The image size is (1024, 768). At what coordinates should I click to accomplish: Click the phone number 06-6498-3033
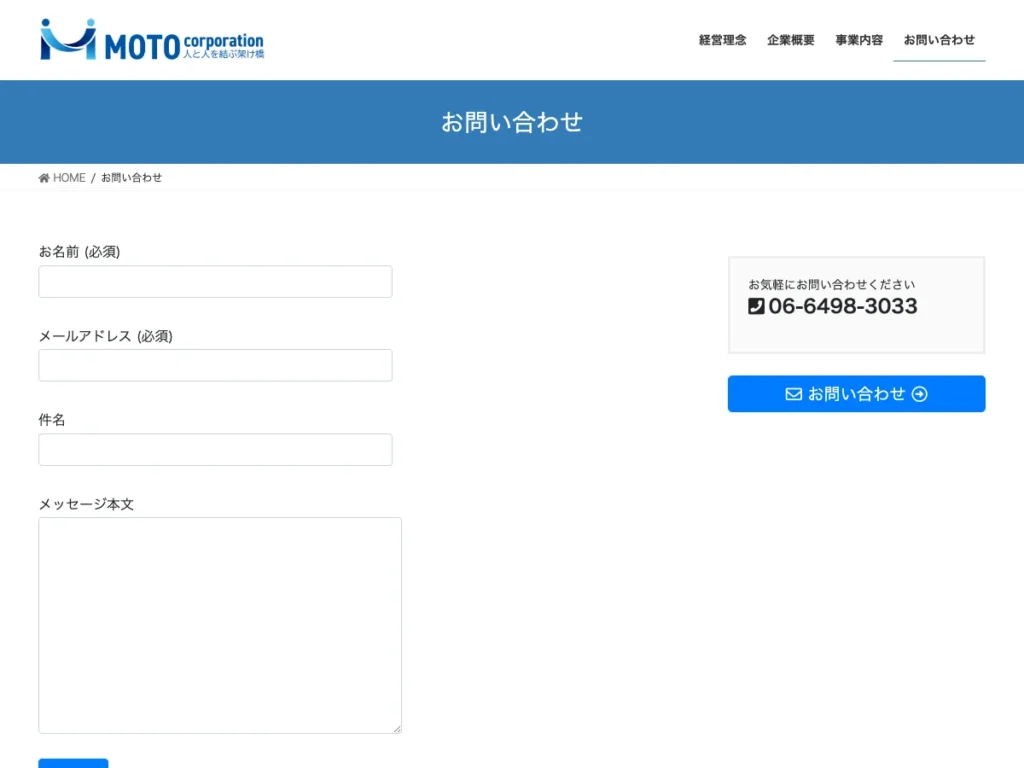[x=842, y=306]
